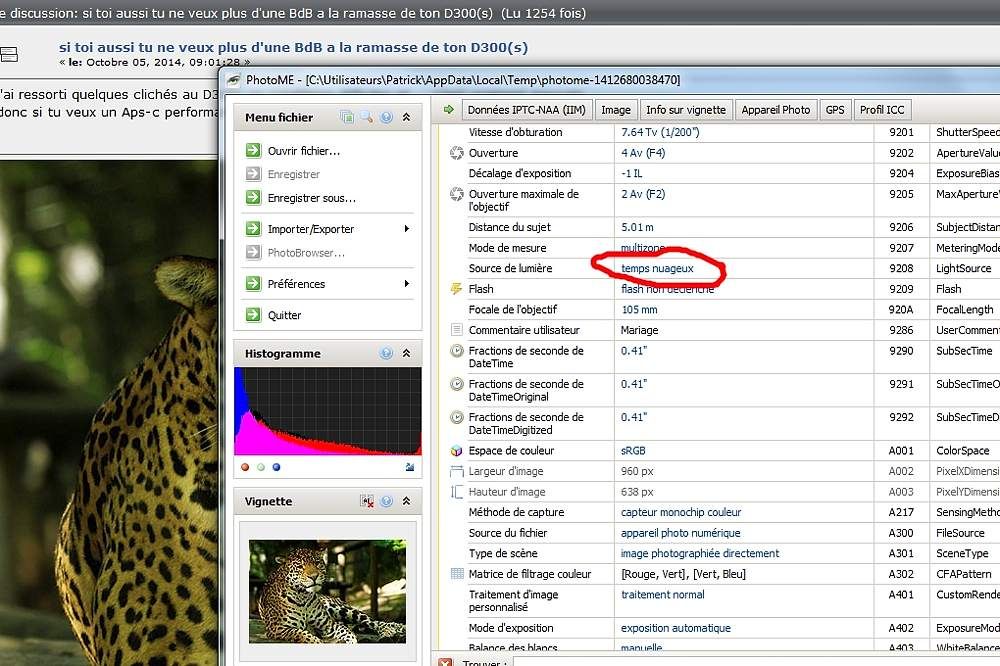The width and height of the screenshot is (1000, 666).
Task: Collapse the Menu fichier panel
Action: [x=406, y=117]
